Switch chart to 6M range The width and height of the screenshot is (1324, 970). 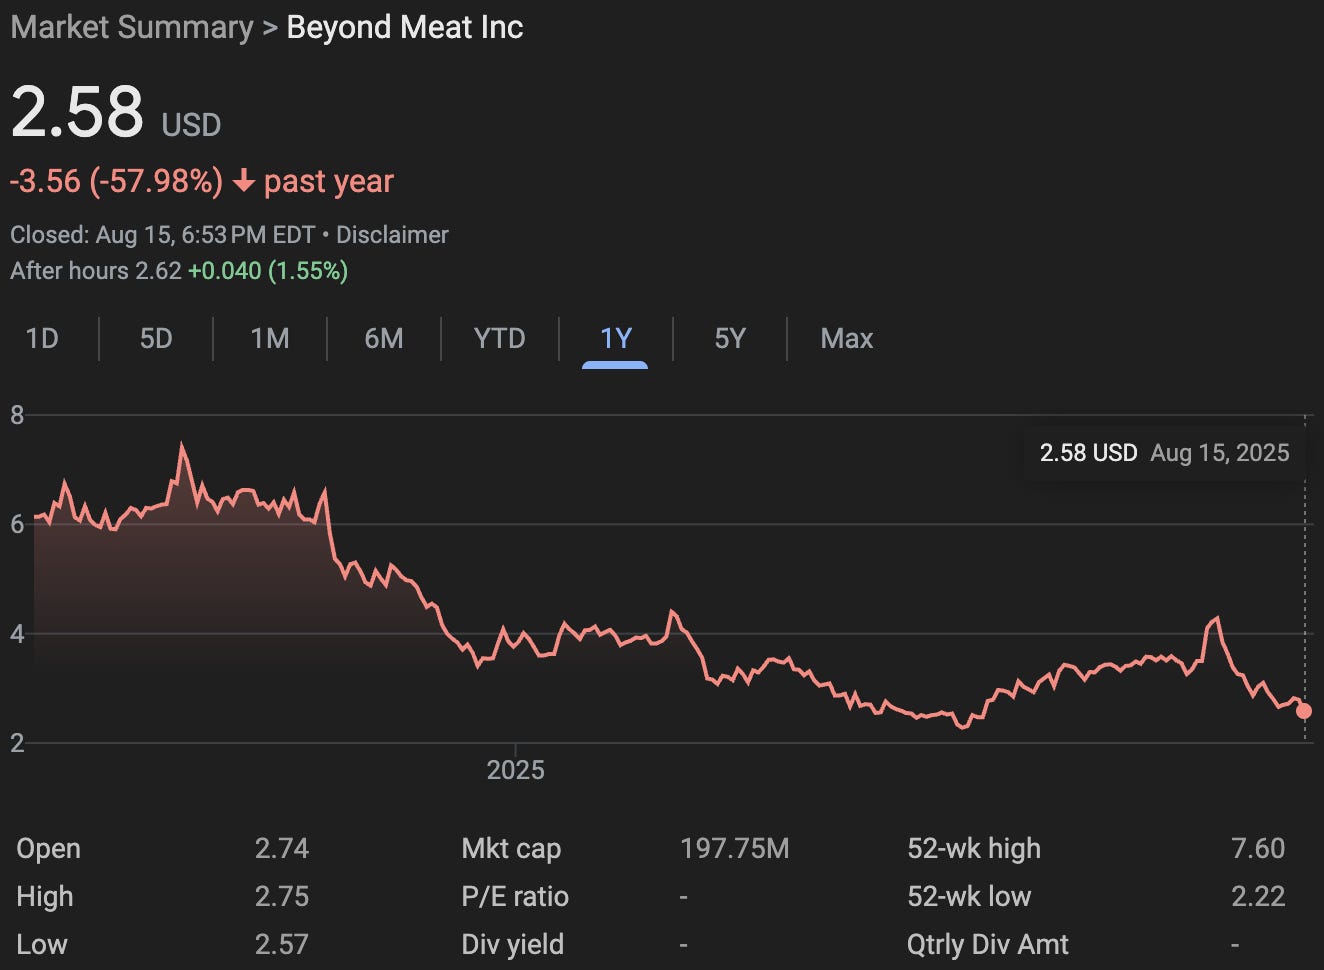[384, 339]
